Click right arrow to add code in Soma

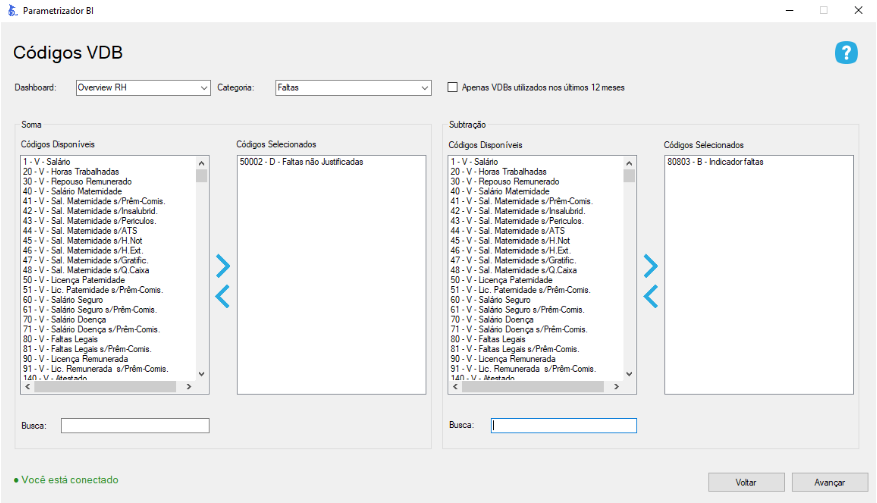coord(222,266)
